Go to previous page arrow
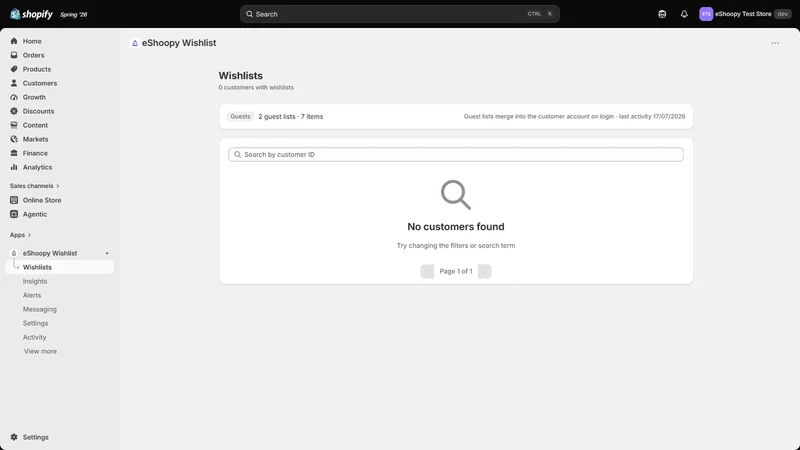Image resolution: width=800 pixels, height=450 pixels. [427, 271]
